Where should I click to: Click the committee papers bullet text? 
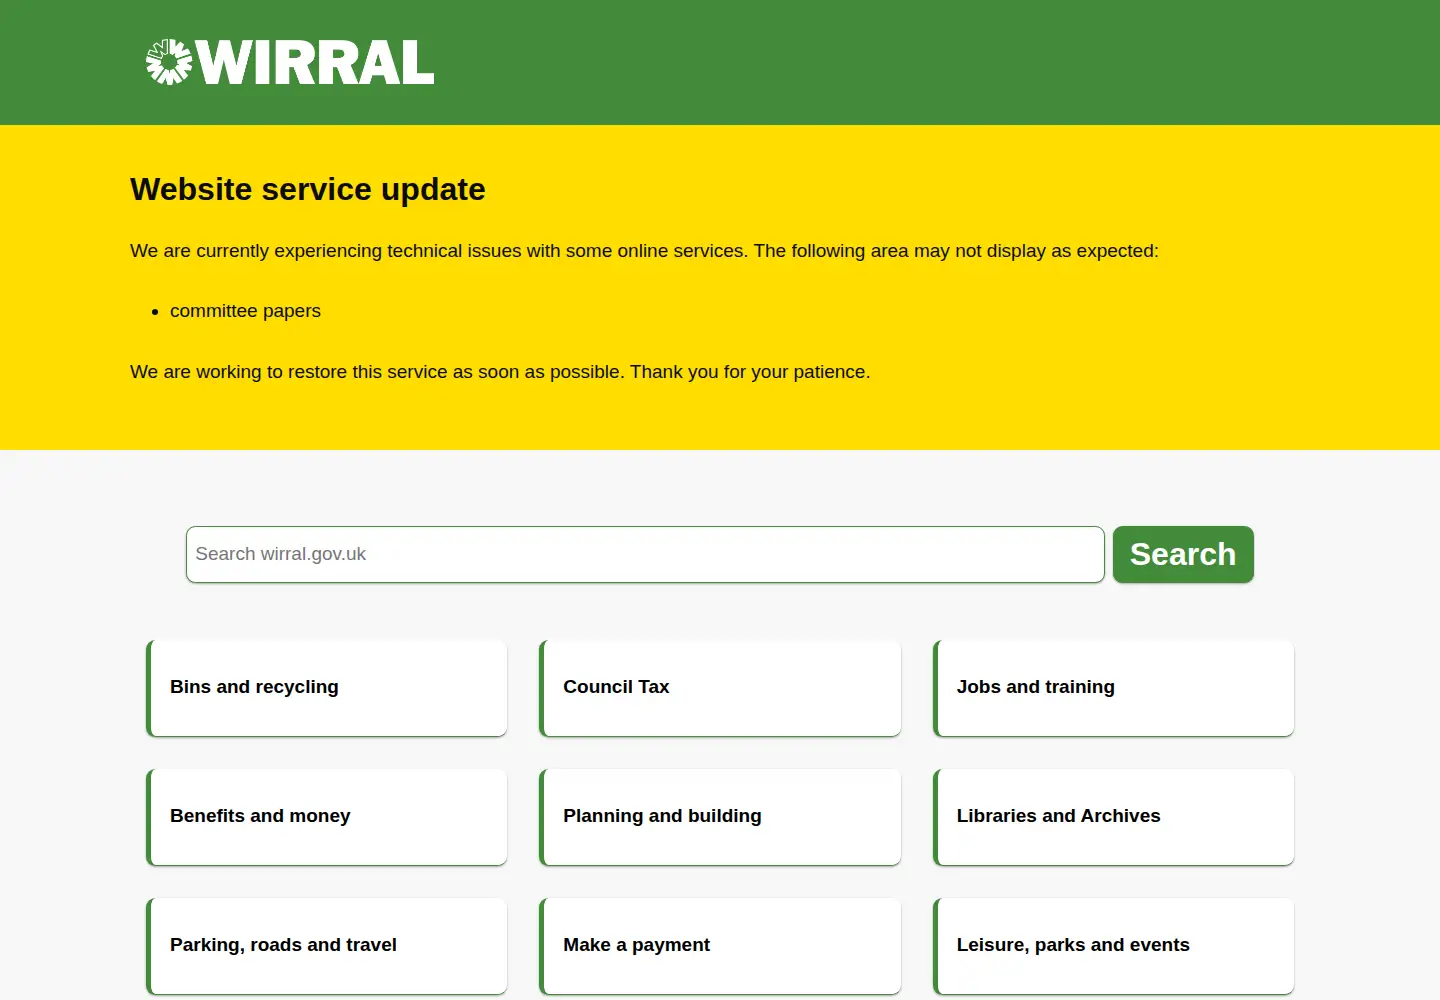click(x=245, y=311)
